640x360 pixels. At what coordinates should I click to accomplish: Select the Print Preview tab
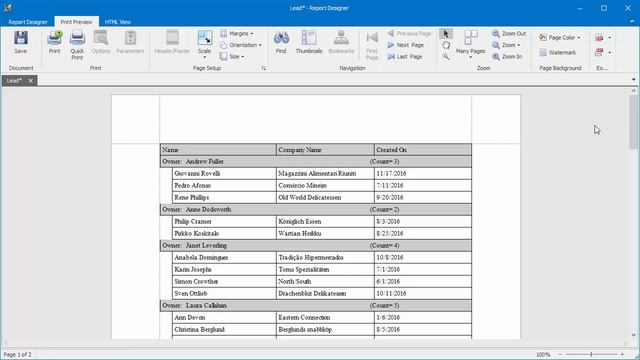click(x=76, y=22)
